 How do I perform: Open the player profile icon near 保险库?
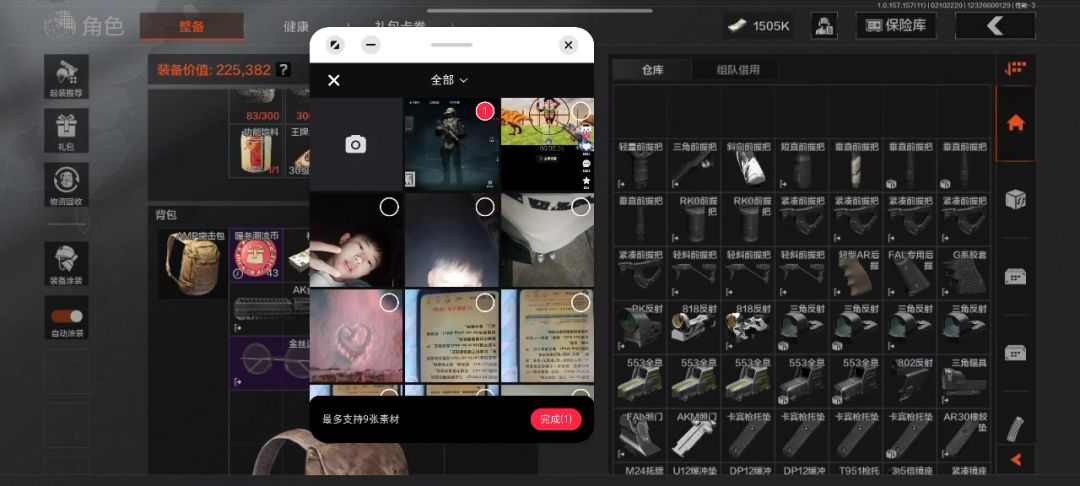[x=824, y=26]
